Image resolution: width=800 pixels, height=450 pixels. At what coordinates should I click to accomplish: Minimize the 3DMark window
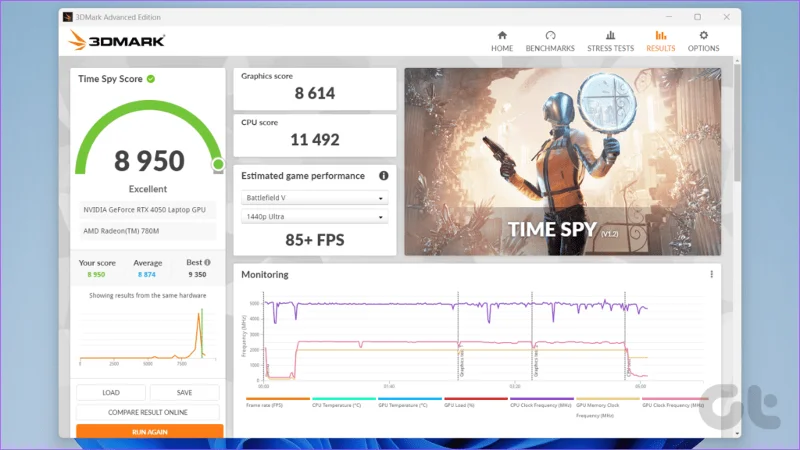(x=669, y=17)
